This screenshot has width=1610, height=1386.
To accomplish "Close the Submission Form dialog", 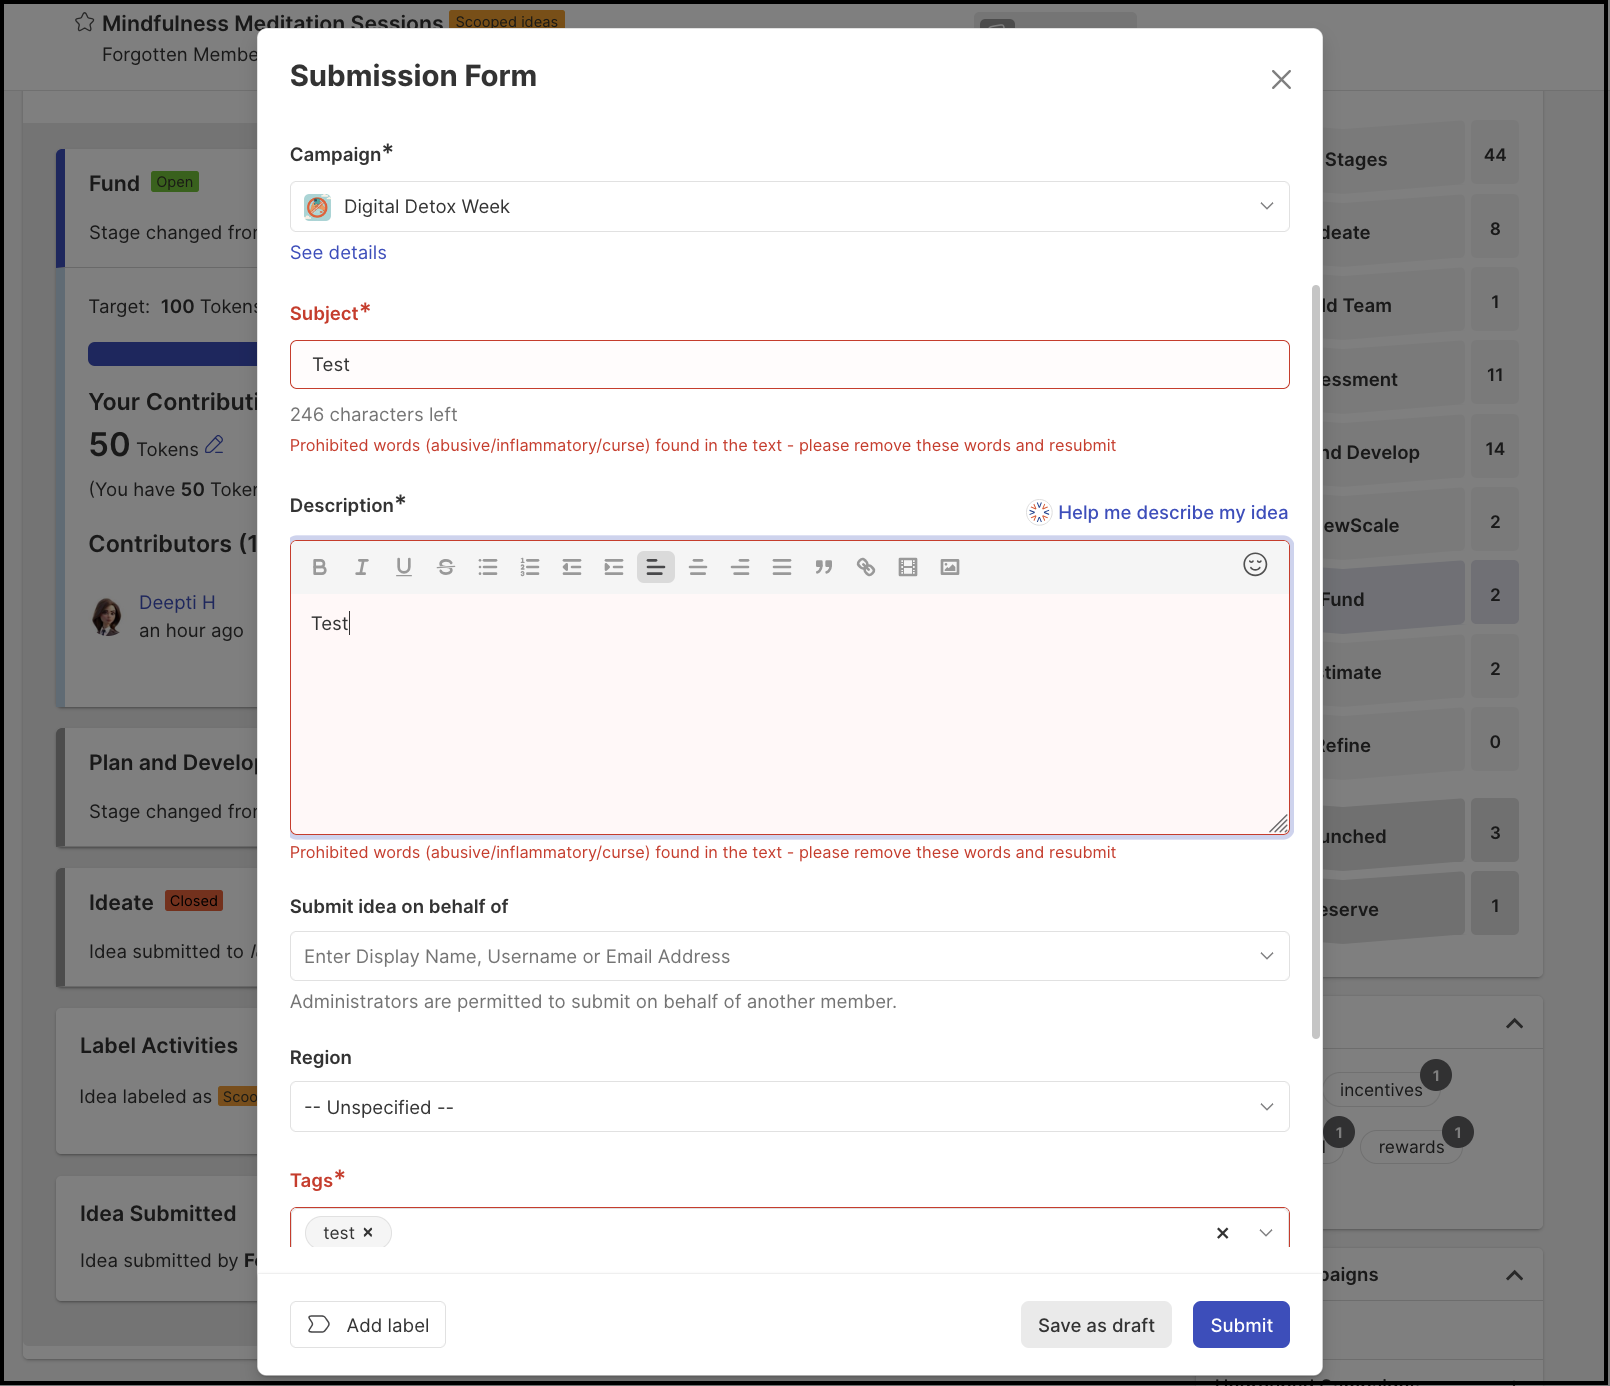I will pos(1281,80).
